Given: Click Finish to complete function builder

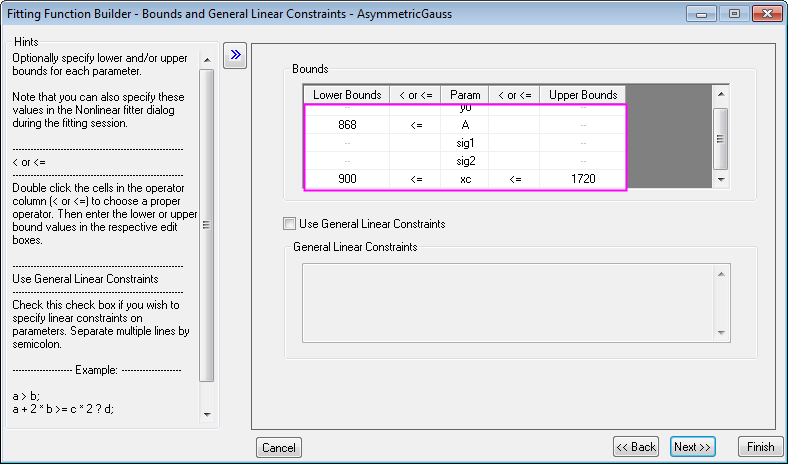Looking at the screenshot, I should click(x=760, y=447).
